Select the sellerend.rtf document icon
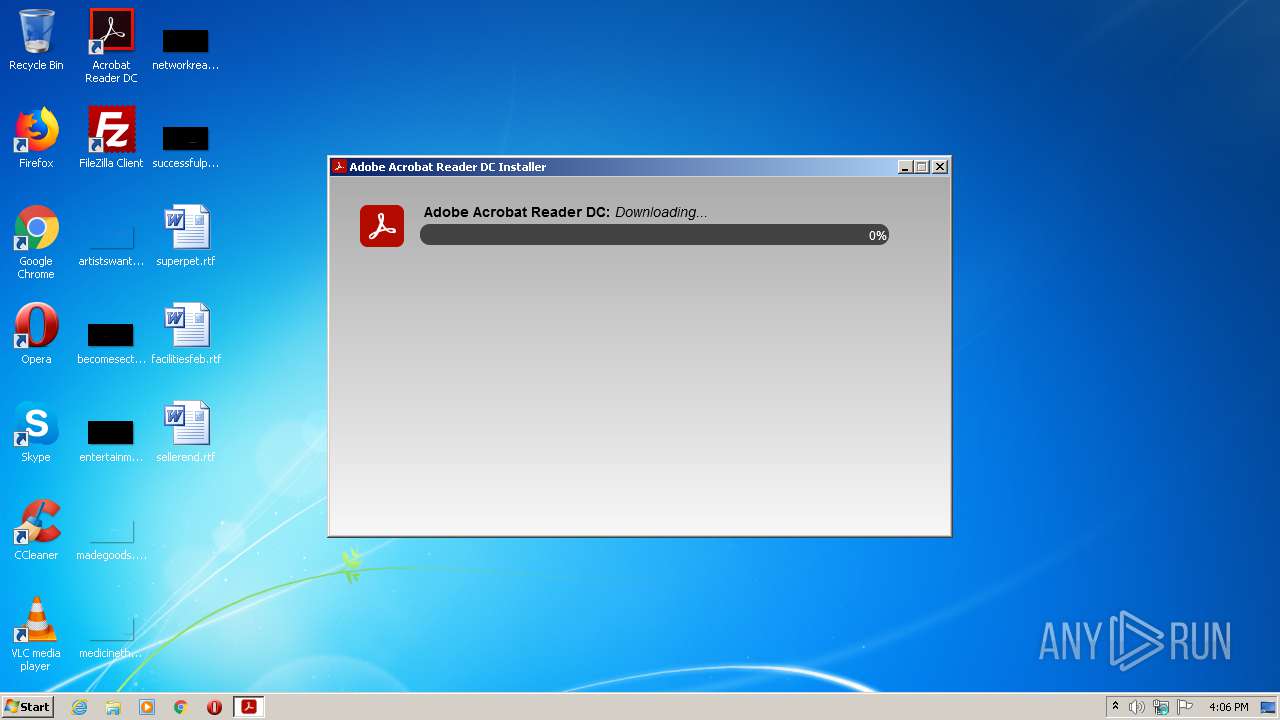This screenshot has height=720, width=1280. [x=185, y=432]
